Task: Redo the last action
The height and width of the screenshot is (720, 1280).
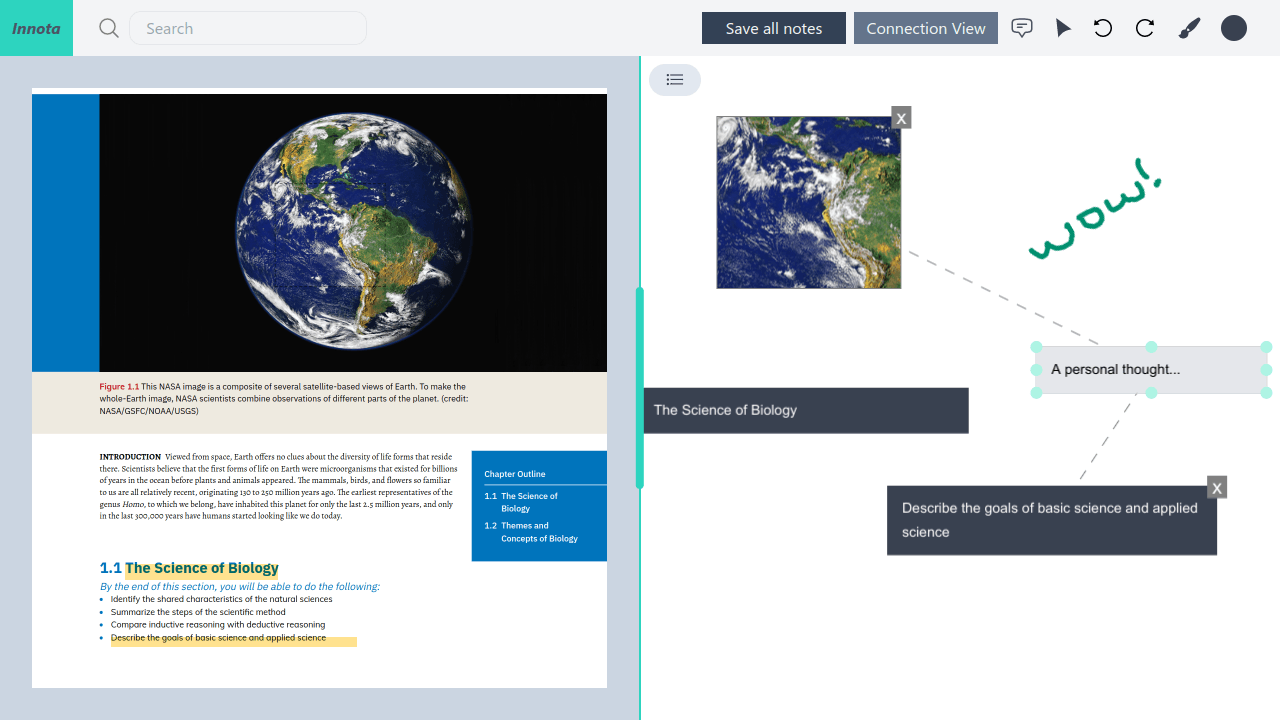Action: point(1144,28)
